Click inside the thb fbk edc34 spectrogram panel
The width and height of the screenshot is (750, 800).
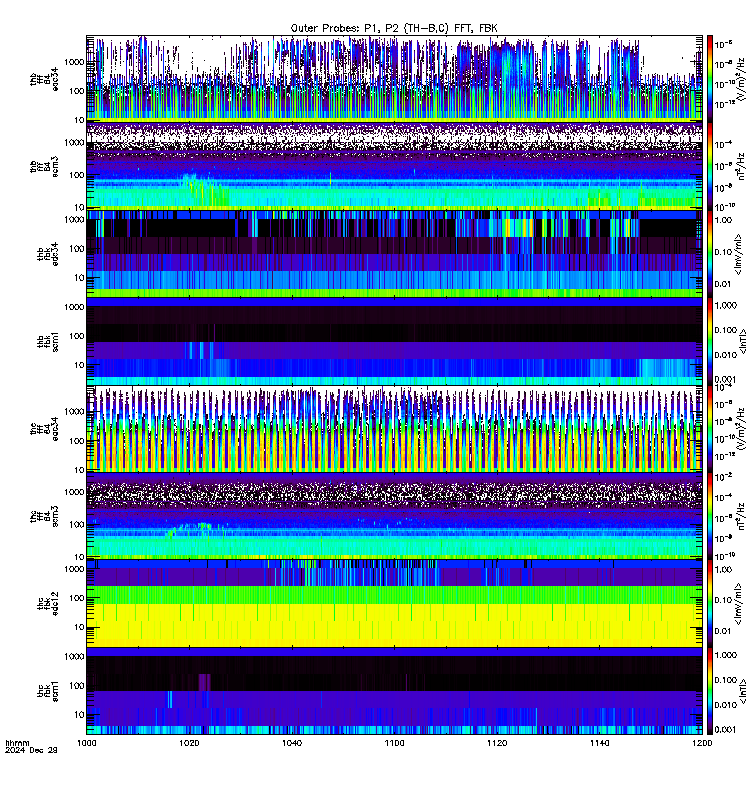point(394,254)
